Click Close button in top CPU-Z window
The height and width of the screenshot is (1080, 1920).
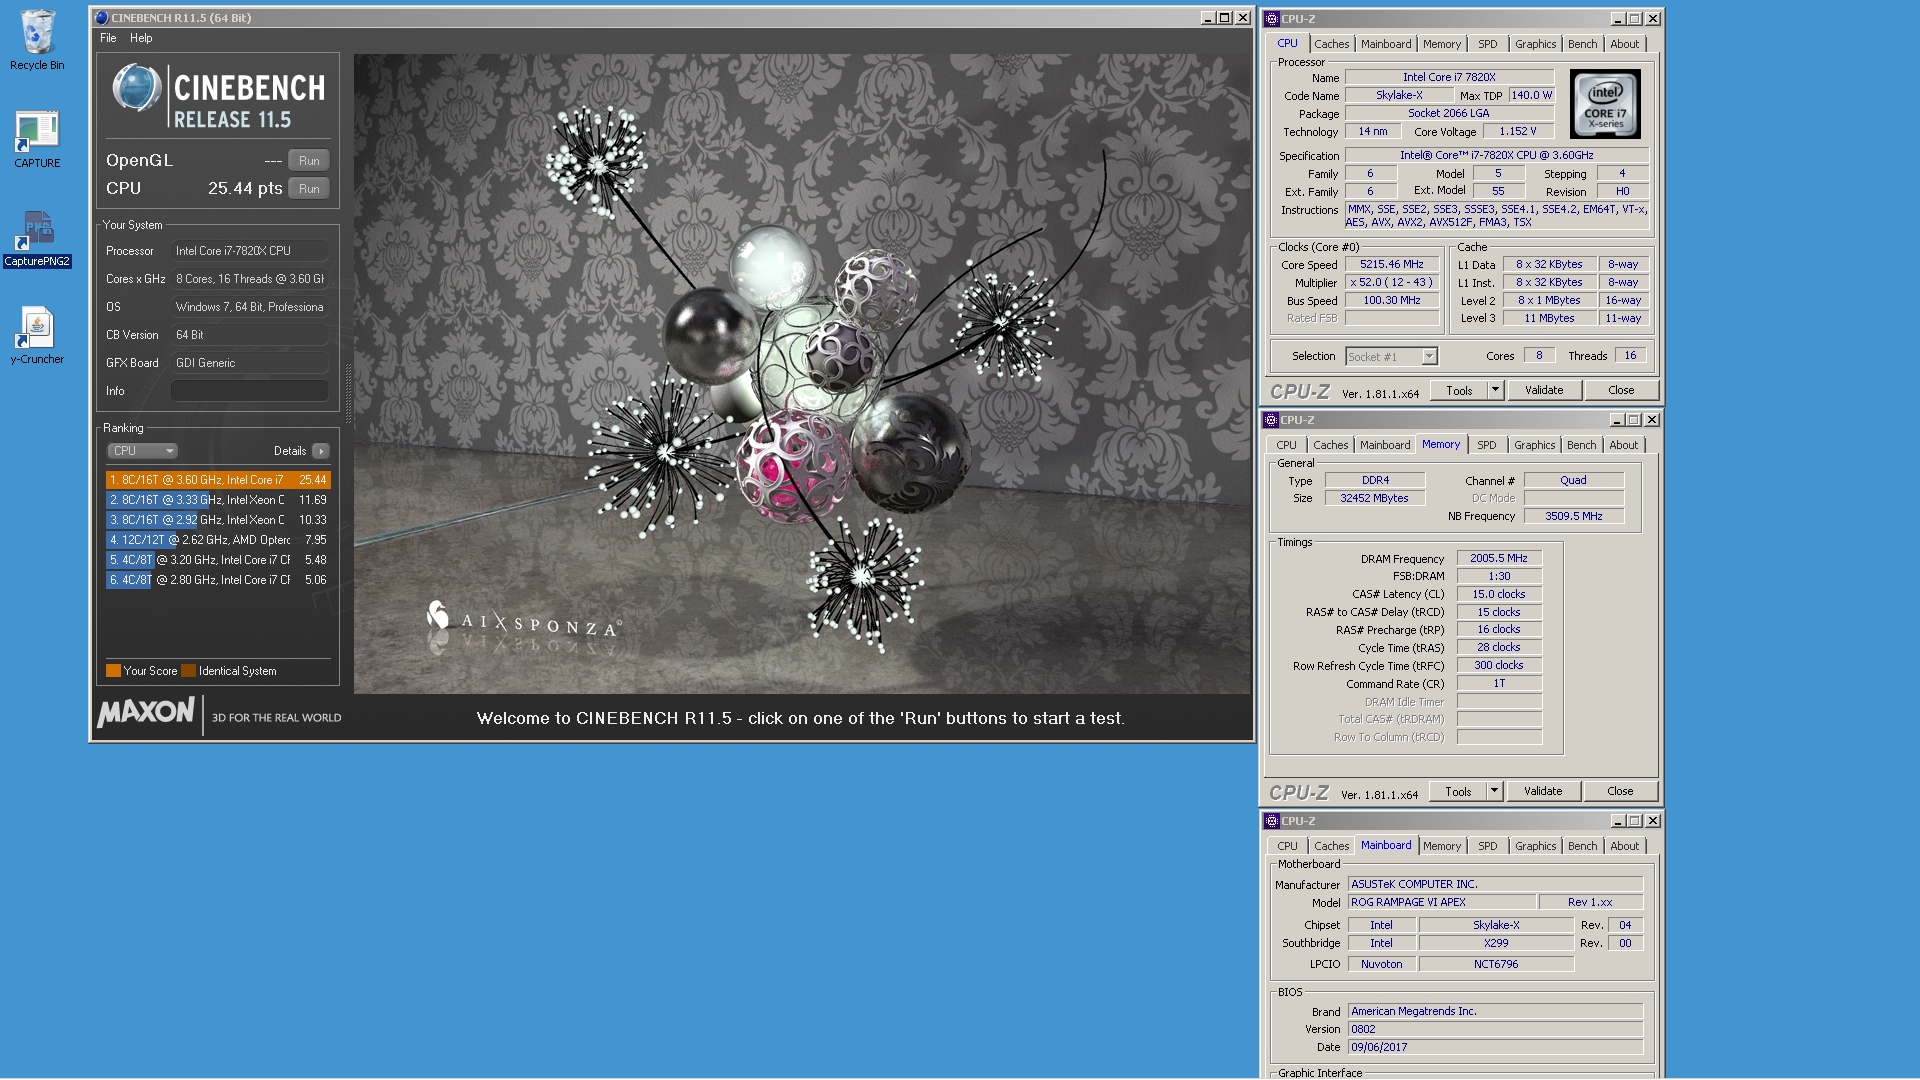[x=1621, y=391]
